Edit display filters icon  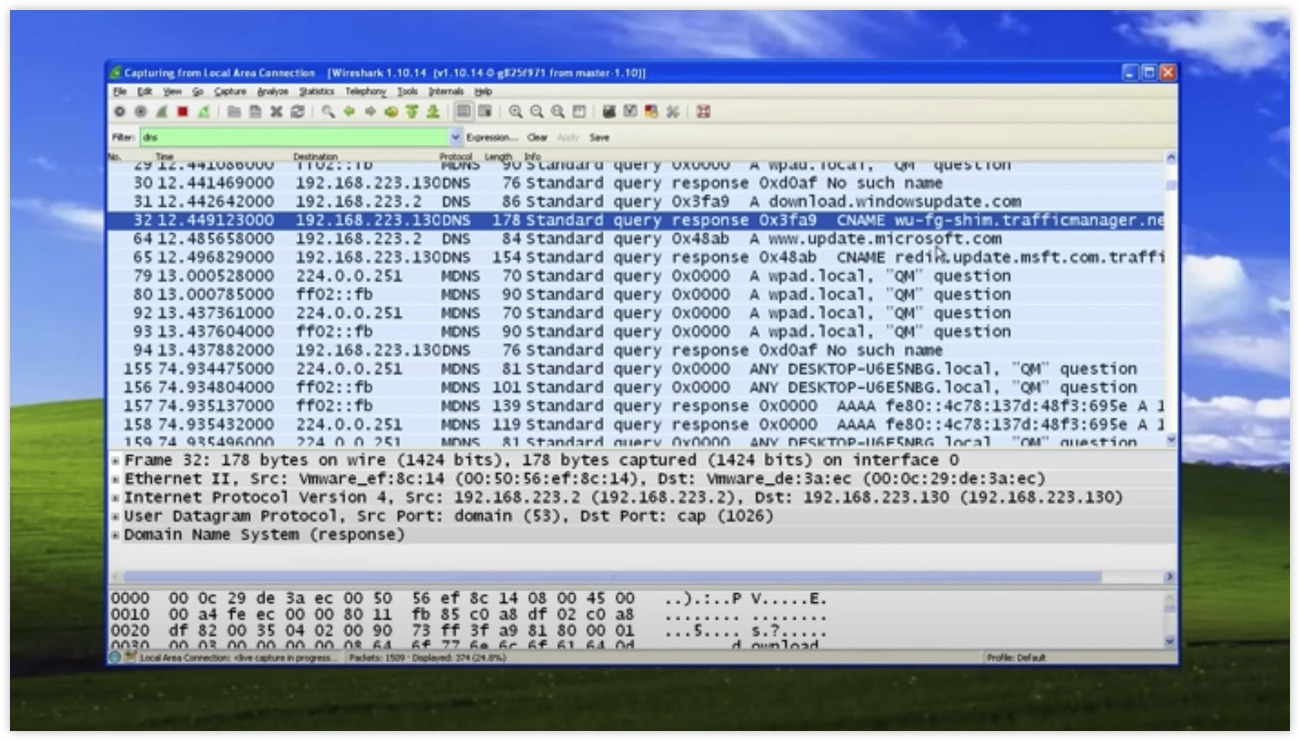(x=630, y=112)
